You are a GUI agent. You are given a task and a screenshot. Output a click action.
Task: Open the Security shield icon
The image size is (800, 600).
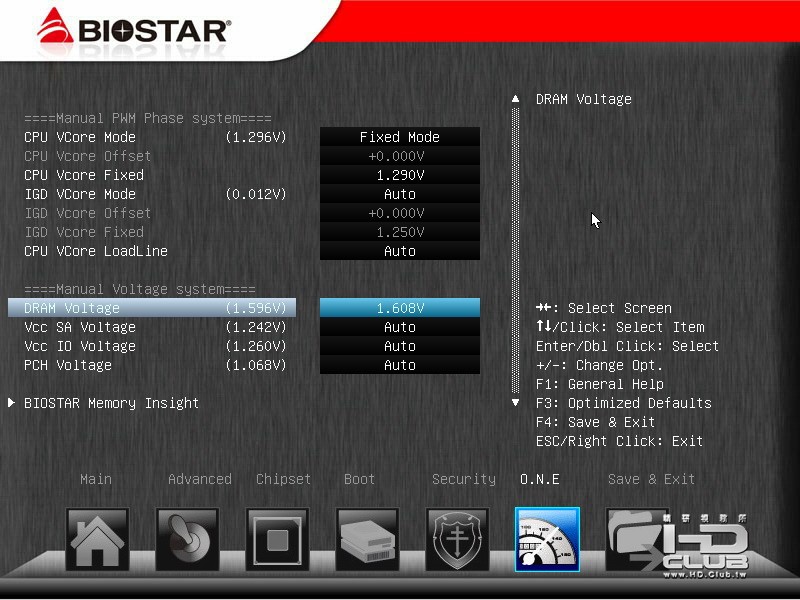[457, 539]
